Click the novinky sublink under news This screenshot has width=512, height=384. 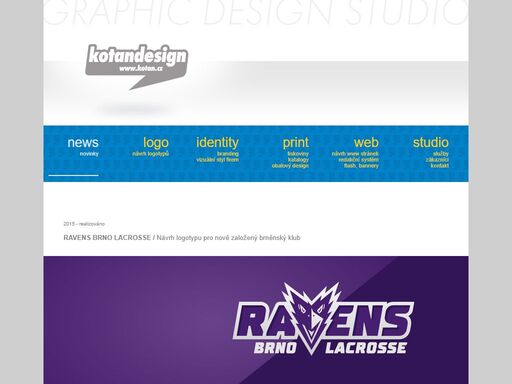[x=89, y=154]
